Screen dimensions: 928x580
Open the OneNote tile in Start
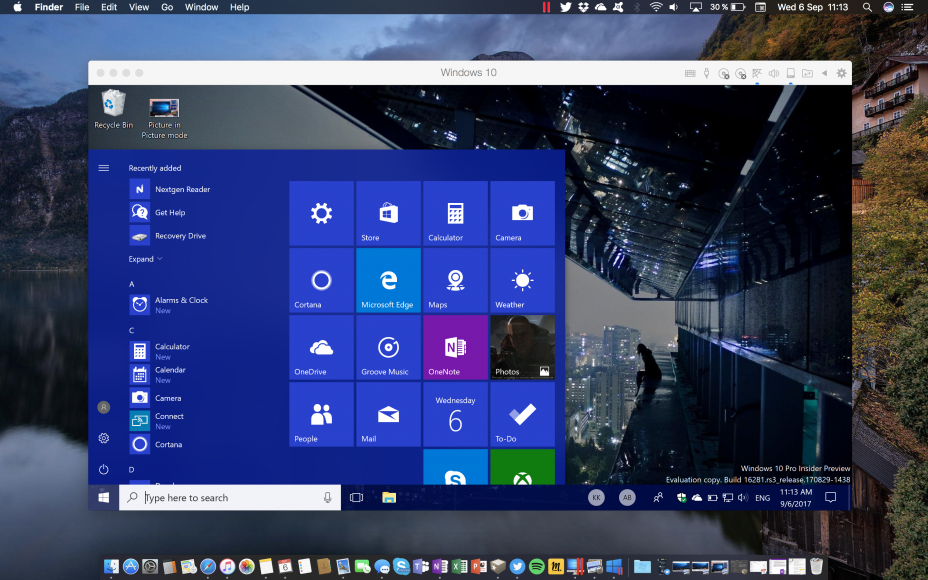pyautogui.click(x=455, y=347)
